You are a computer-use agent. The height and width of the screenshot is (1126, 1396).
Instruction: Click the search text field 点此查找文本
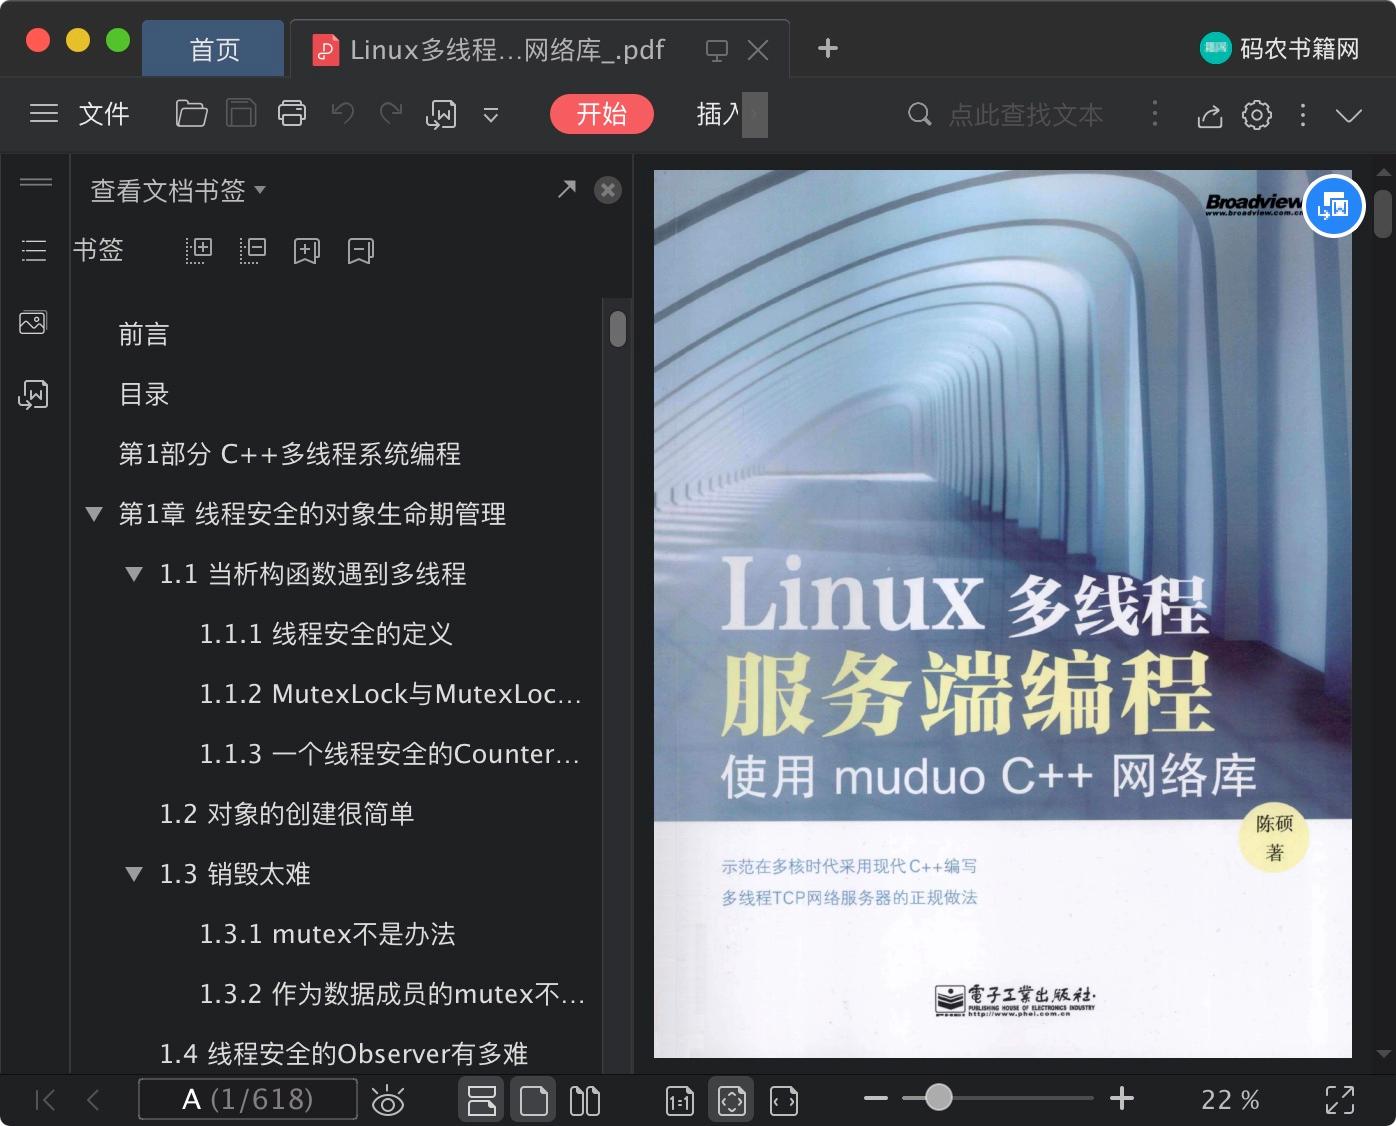click(1026, 115)
